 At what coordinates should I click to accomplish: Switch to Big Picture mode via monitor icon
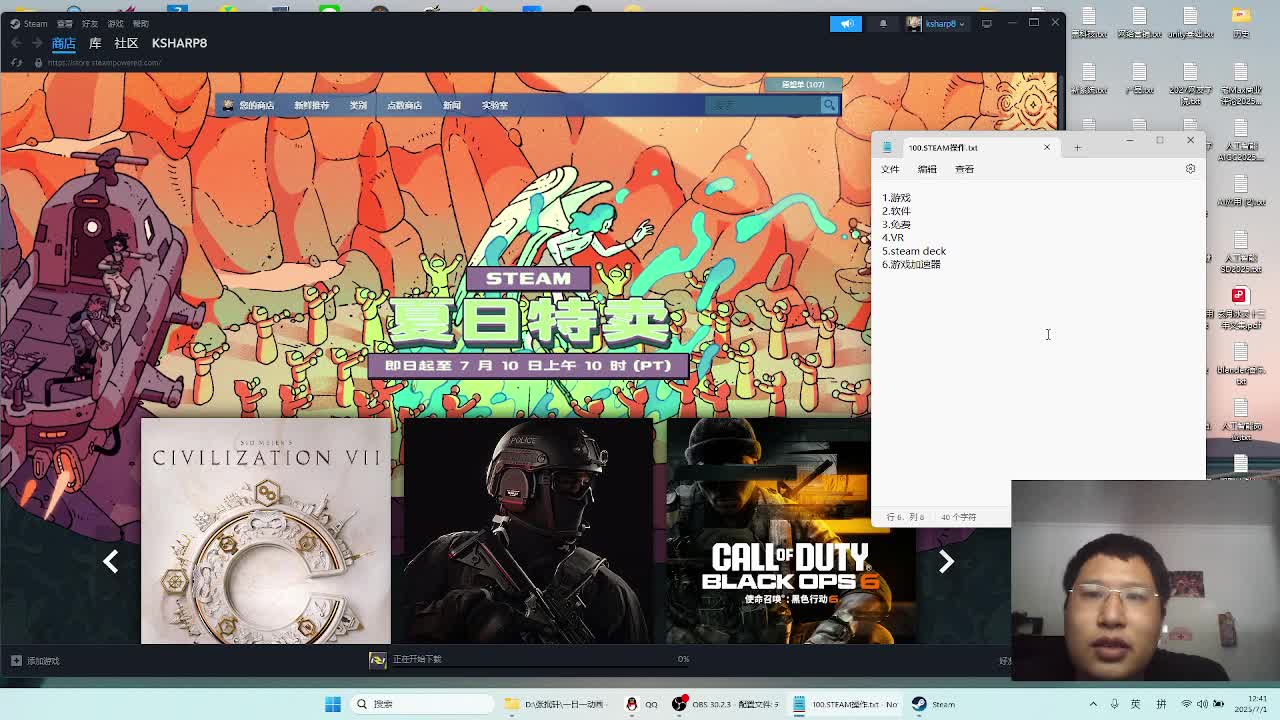click(987, 23)
